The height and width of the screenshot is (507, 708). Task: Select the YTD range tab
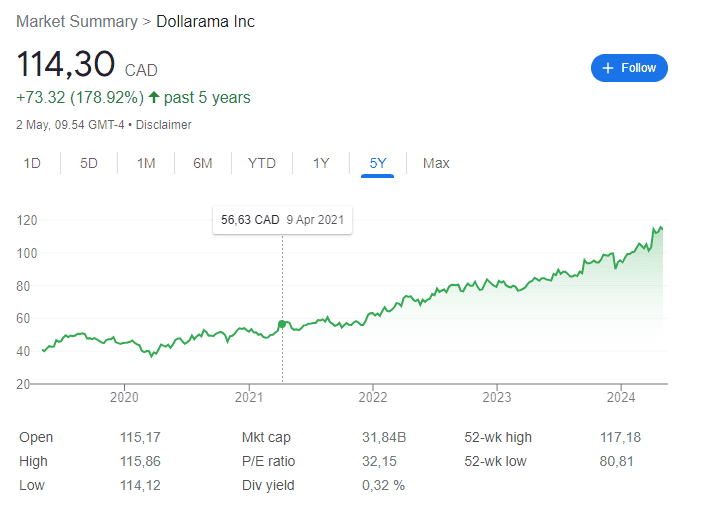pyautogui.click(x=262, y=163)
